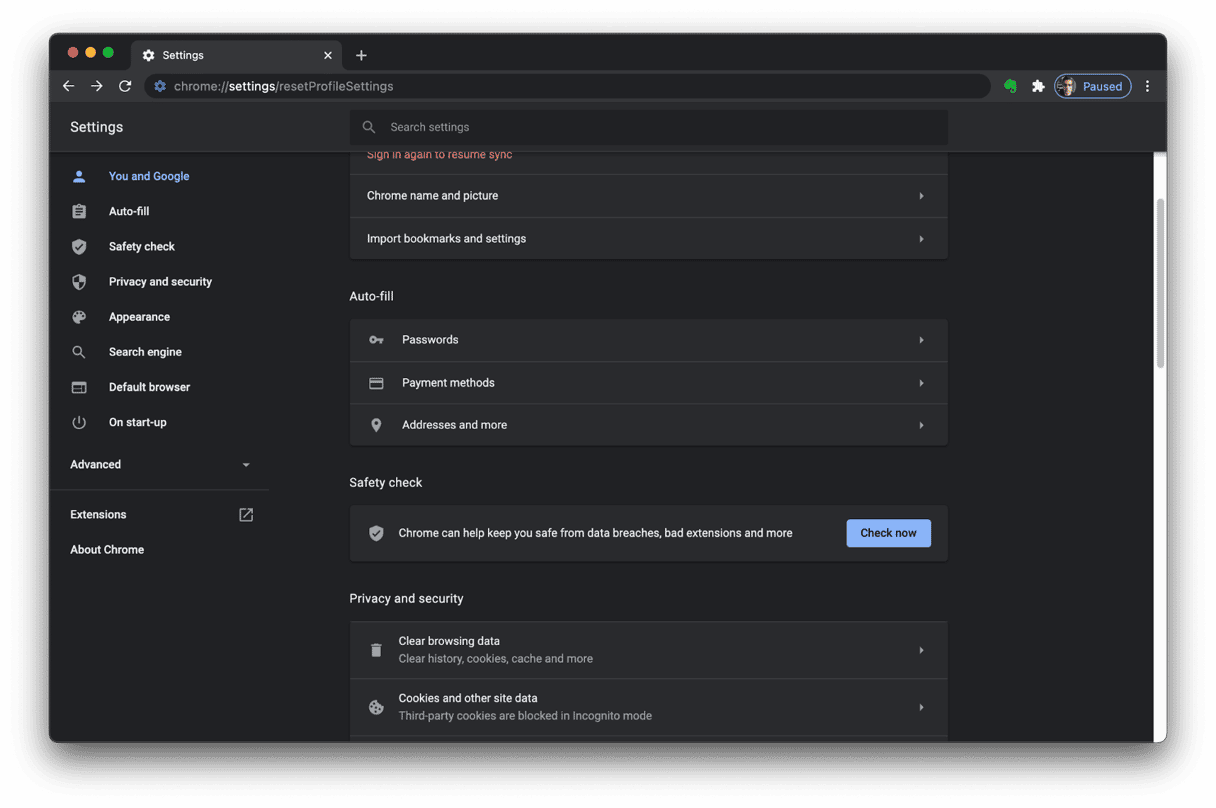
Task: Click the browser forward arrow
Action: click(x=97, y=86)
